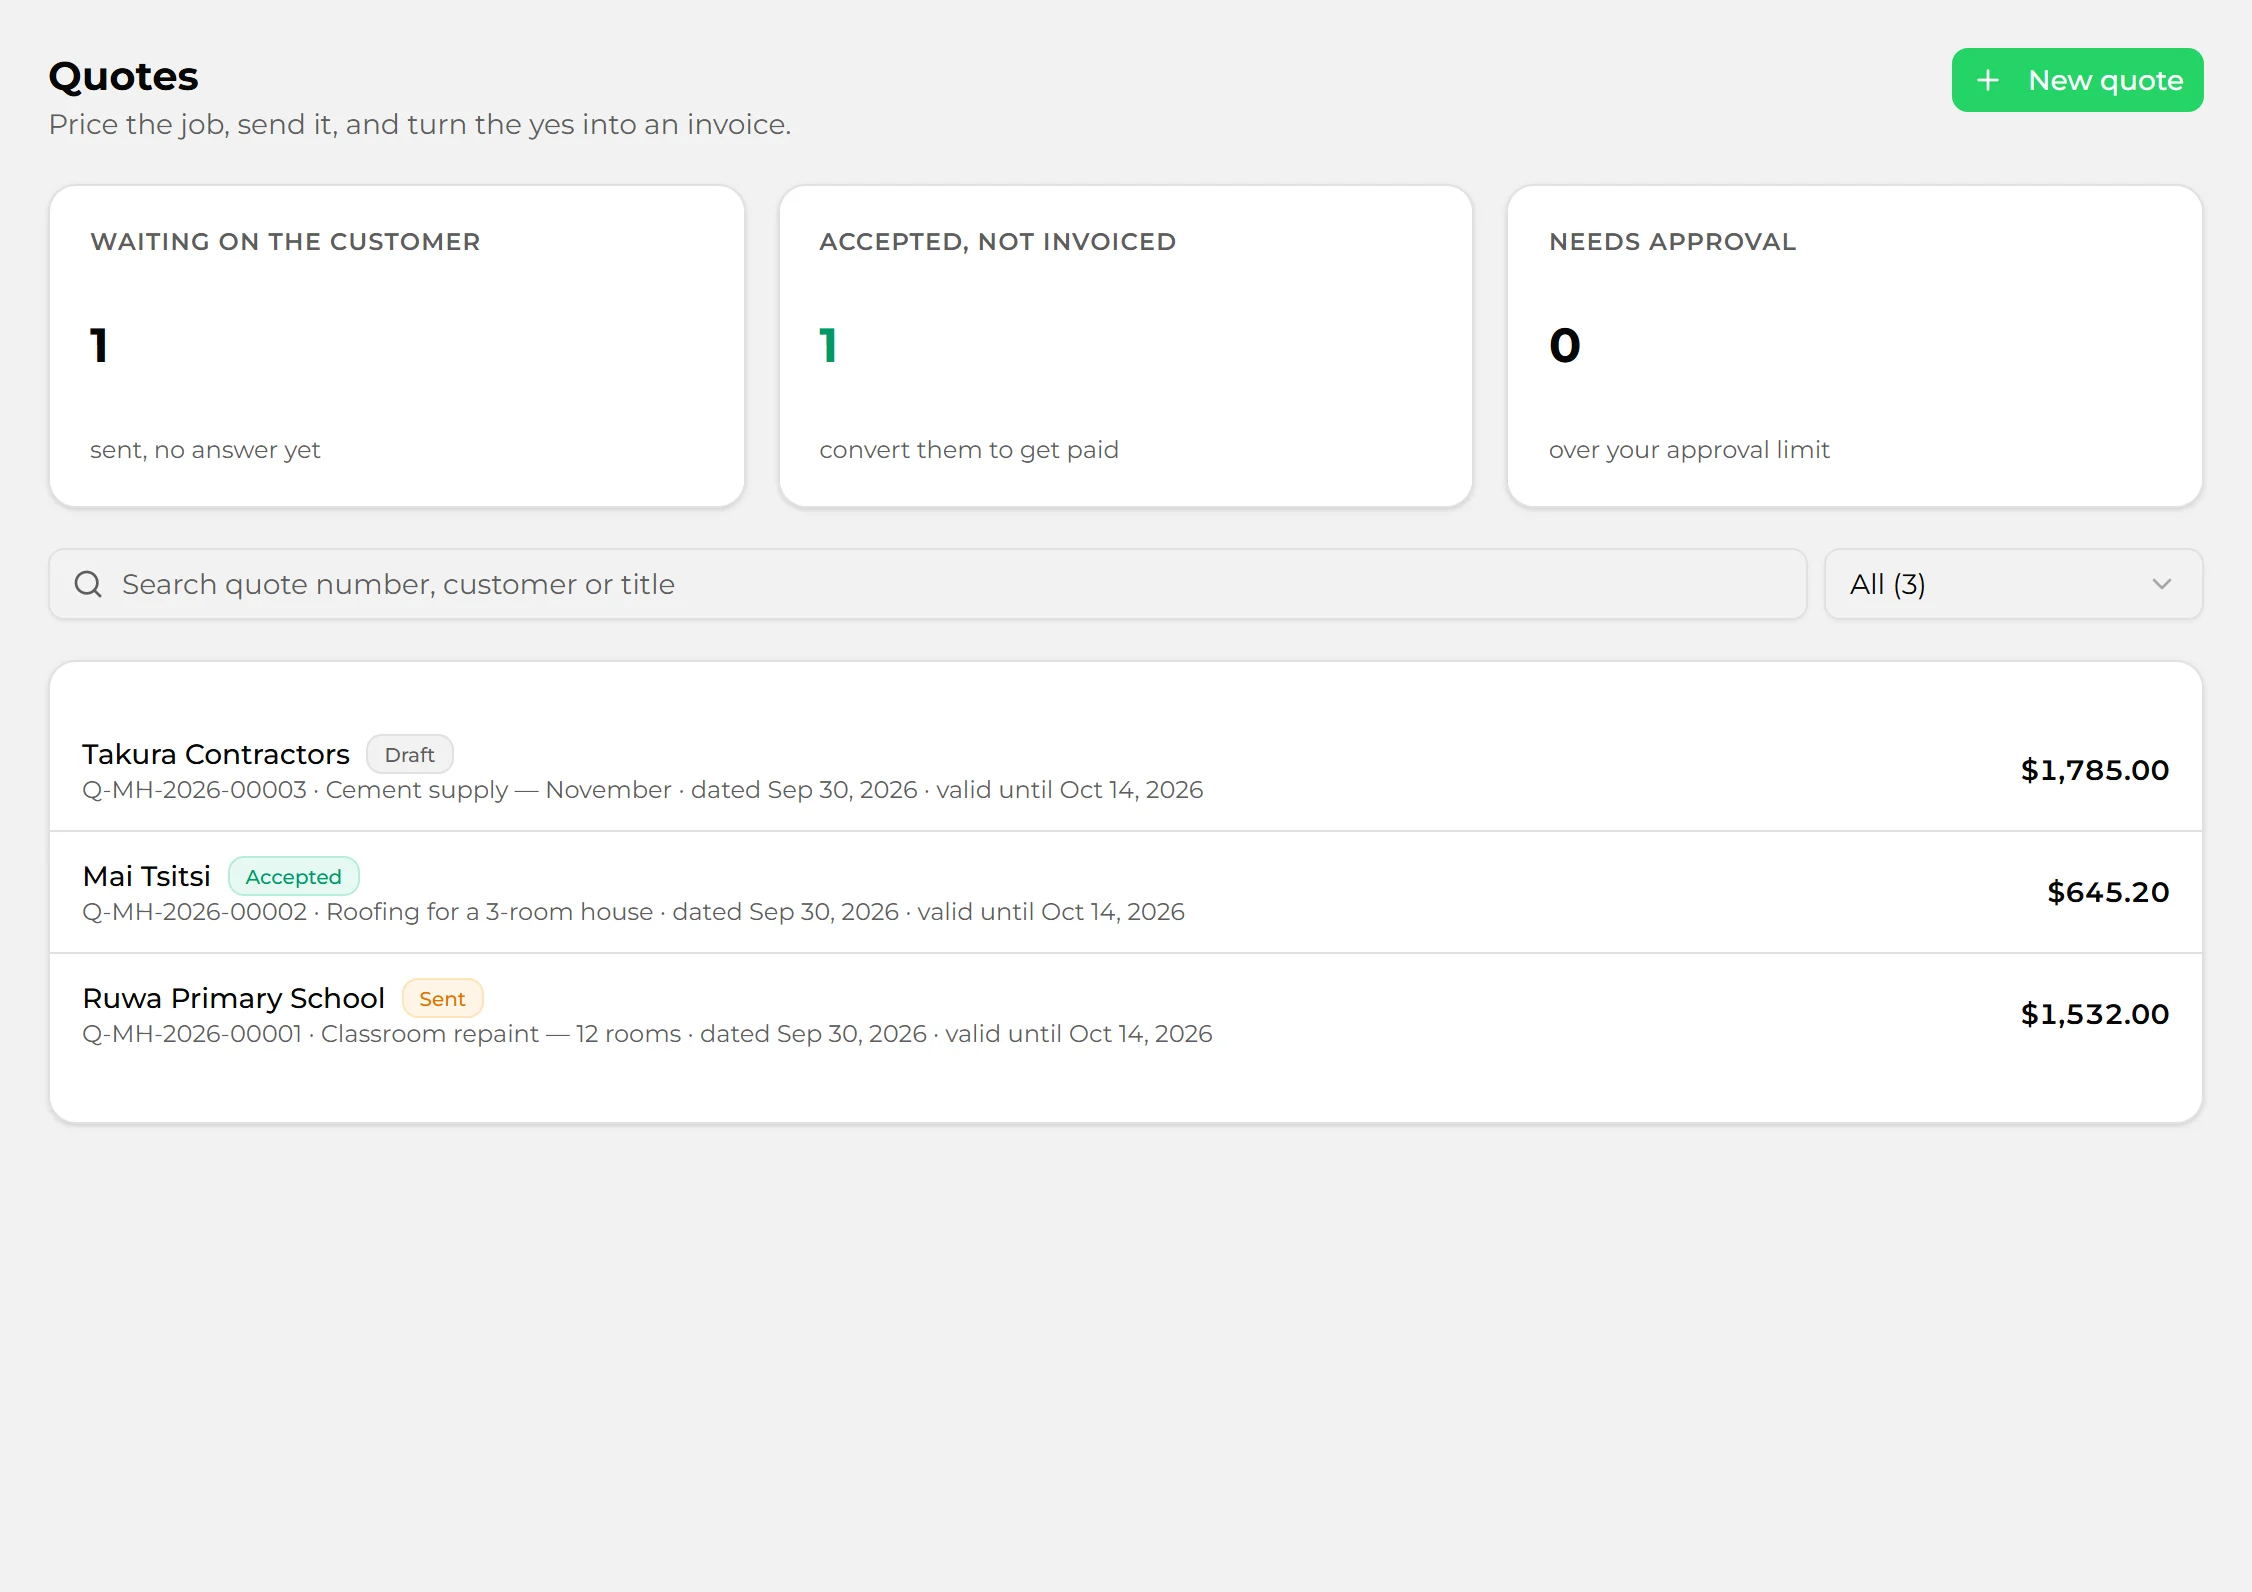Click the New quote button

2077,80
